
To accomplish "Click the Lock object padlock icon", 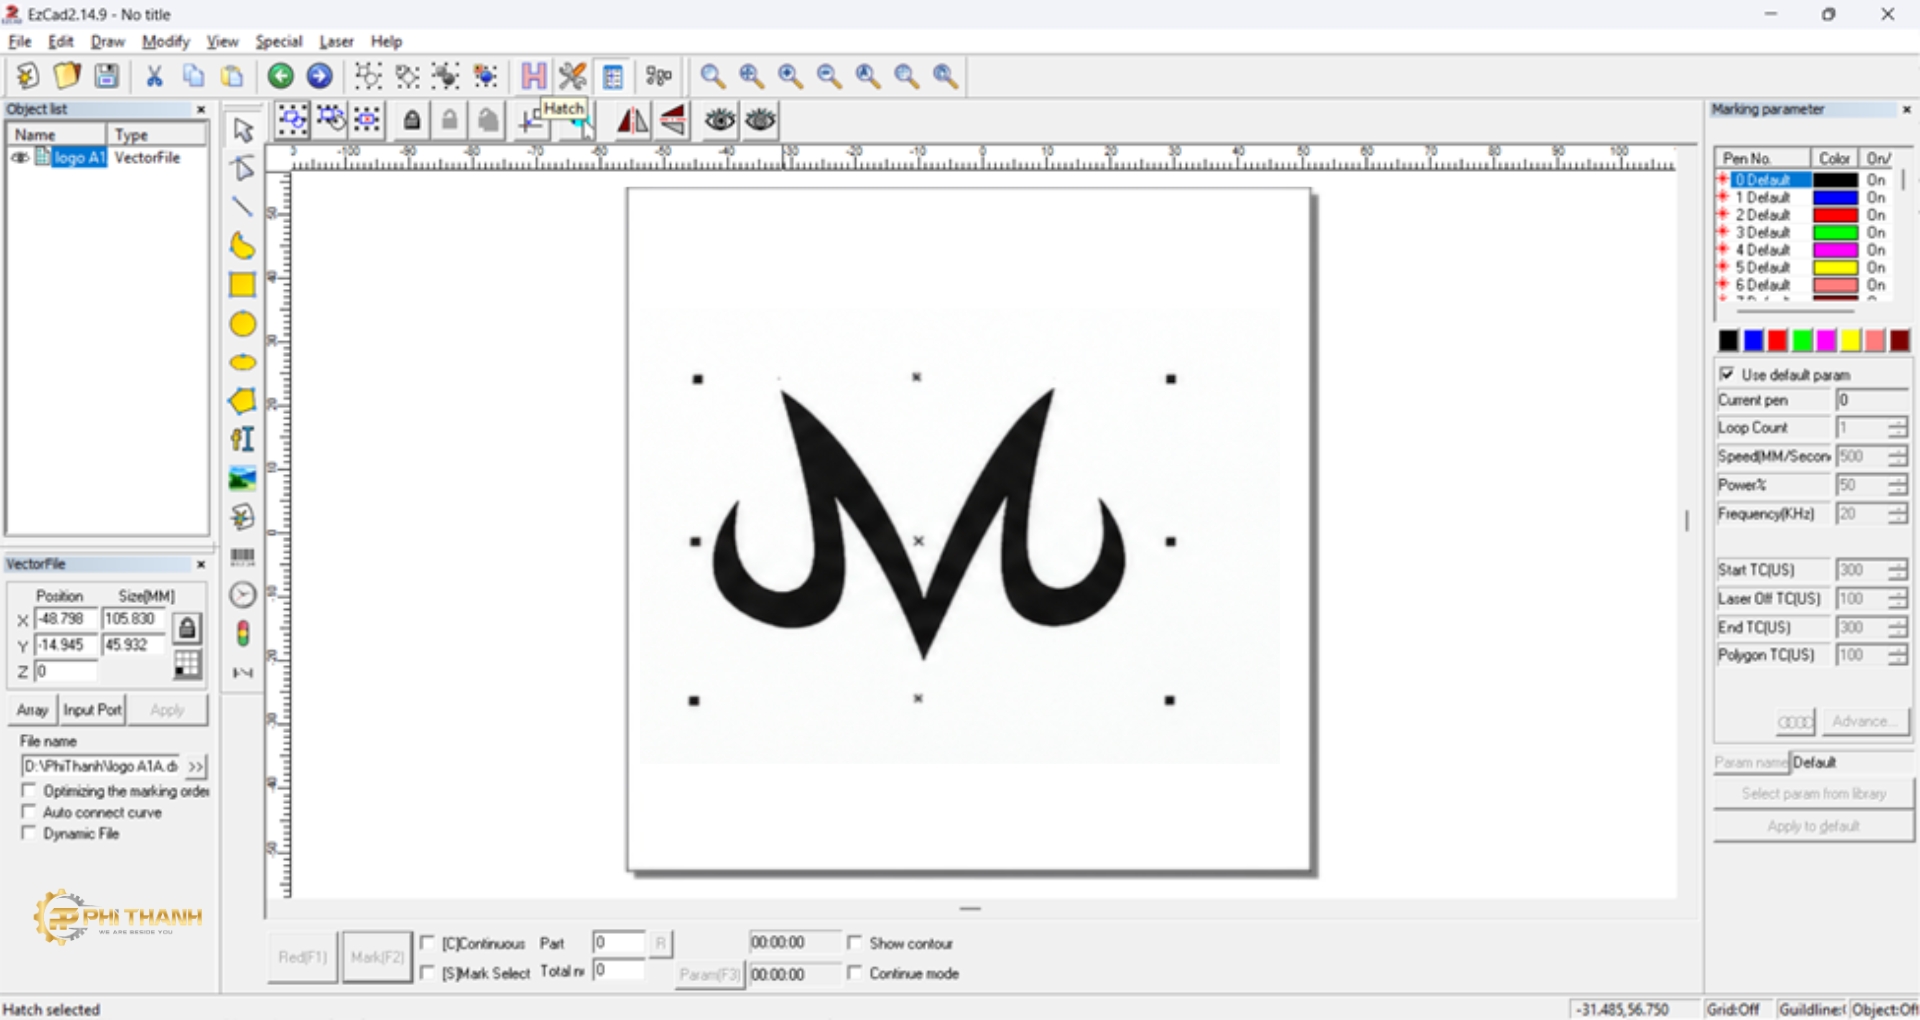I will [x=411, y=121].
